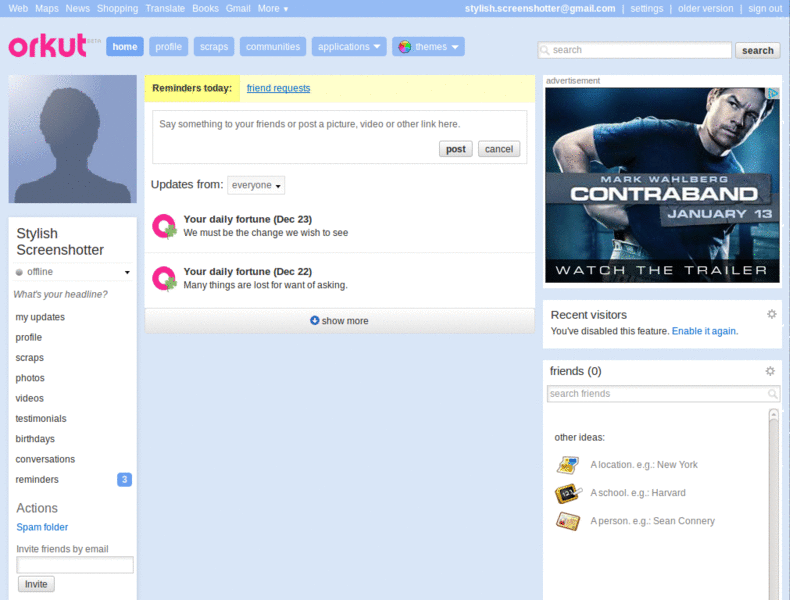This screenshot has height=600, width=800.
Task: Click older version link
Action: click(x=706, y=9)
